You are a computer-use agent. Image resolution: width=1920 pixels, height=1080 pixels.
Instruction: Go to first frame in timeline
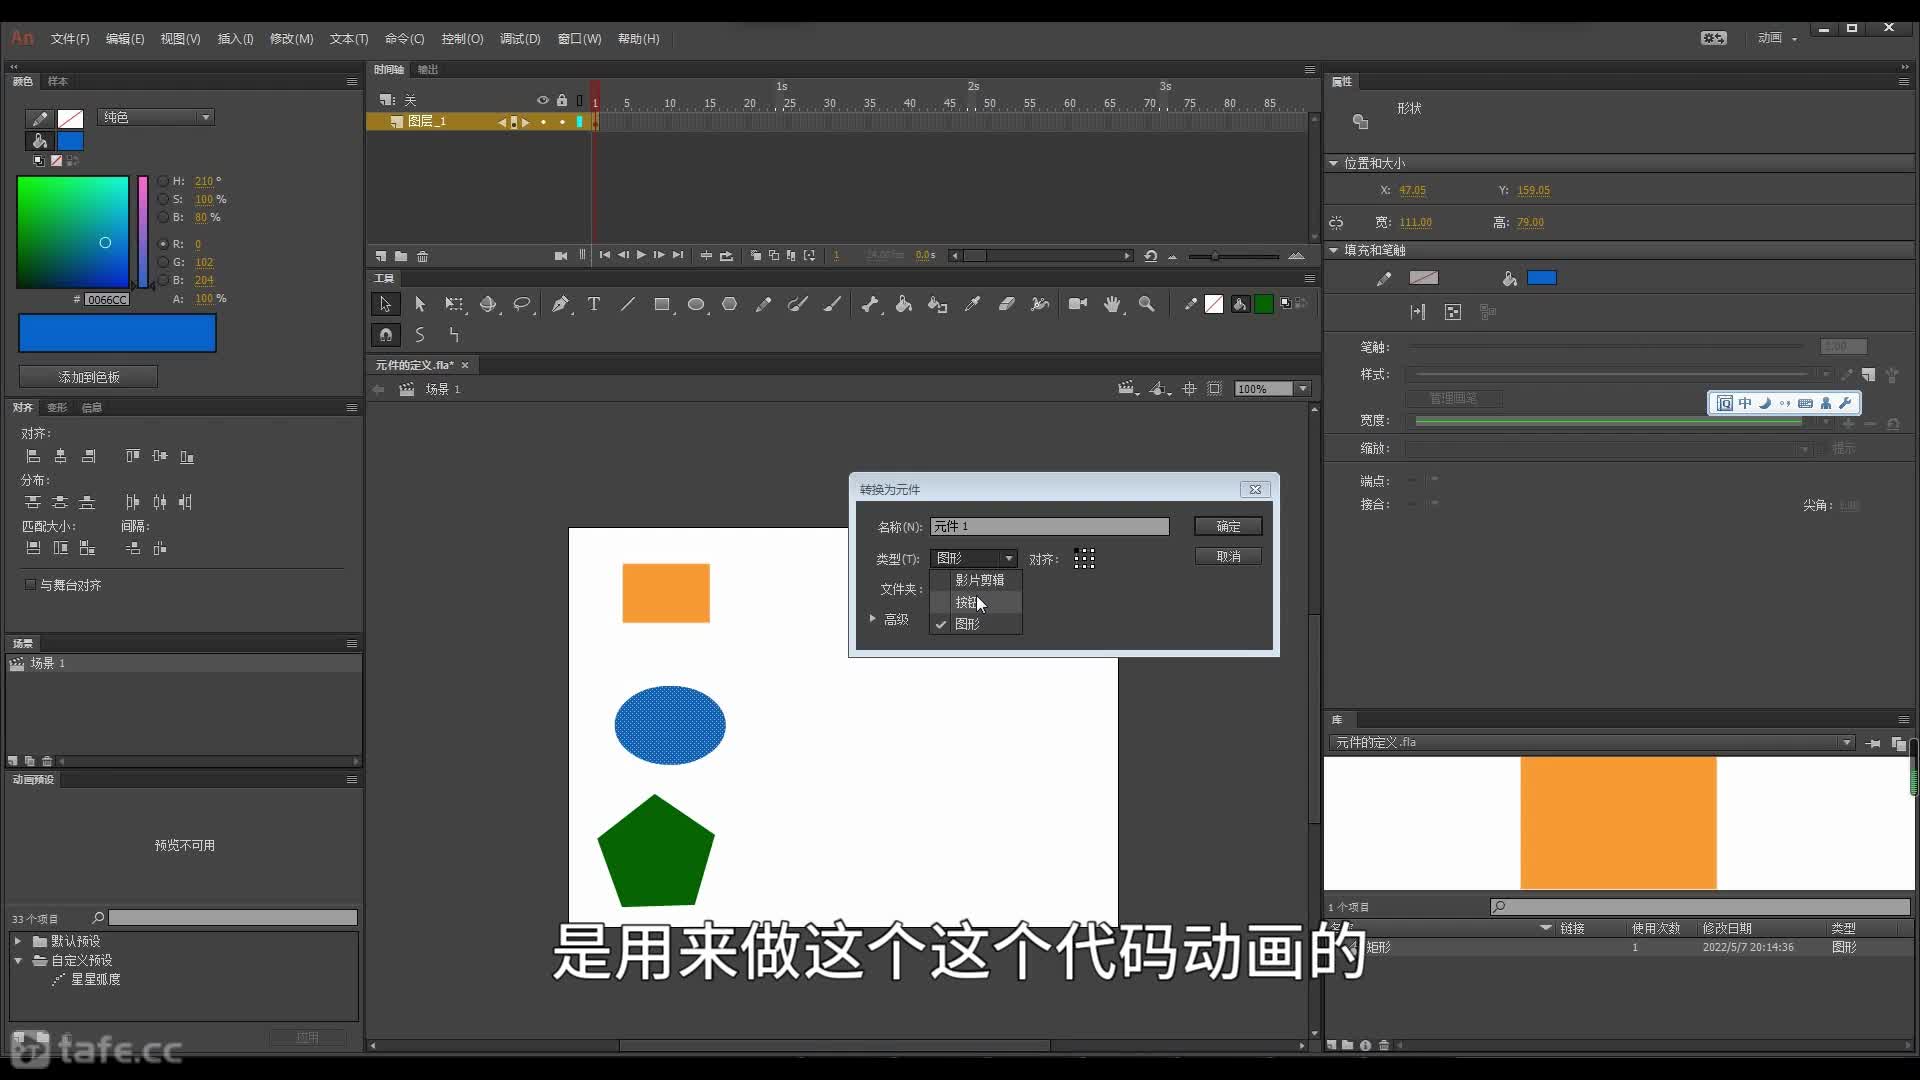click(x=605, y=255)
